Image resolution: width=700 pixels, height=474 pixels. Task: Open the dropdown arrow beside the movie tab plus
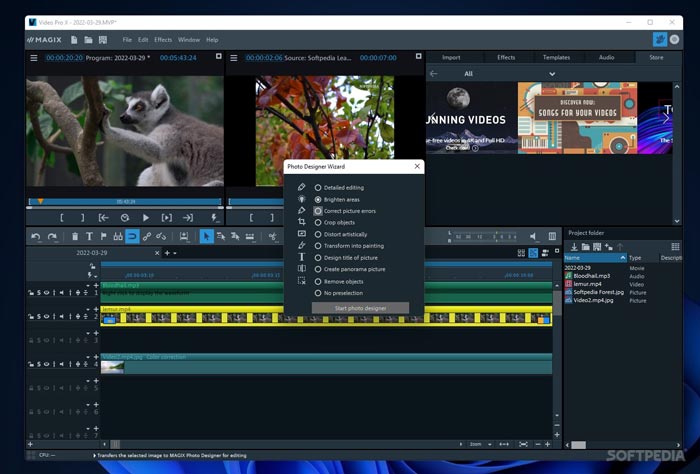coord(175,253)
